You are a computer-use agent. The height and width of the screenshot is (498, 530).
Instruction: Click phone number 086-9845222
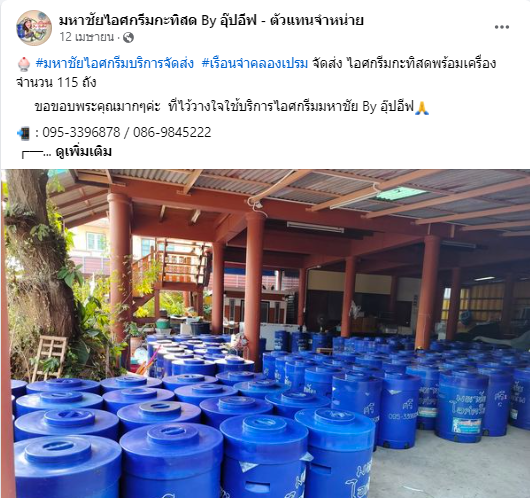(x=172, y=132)
